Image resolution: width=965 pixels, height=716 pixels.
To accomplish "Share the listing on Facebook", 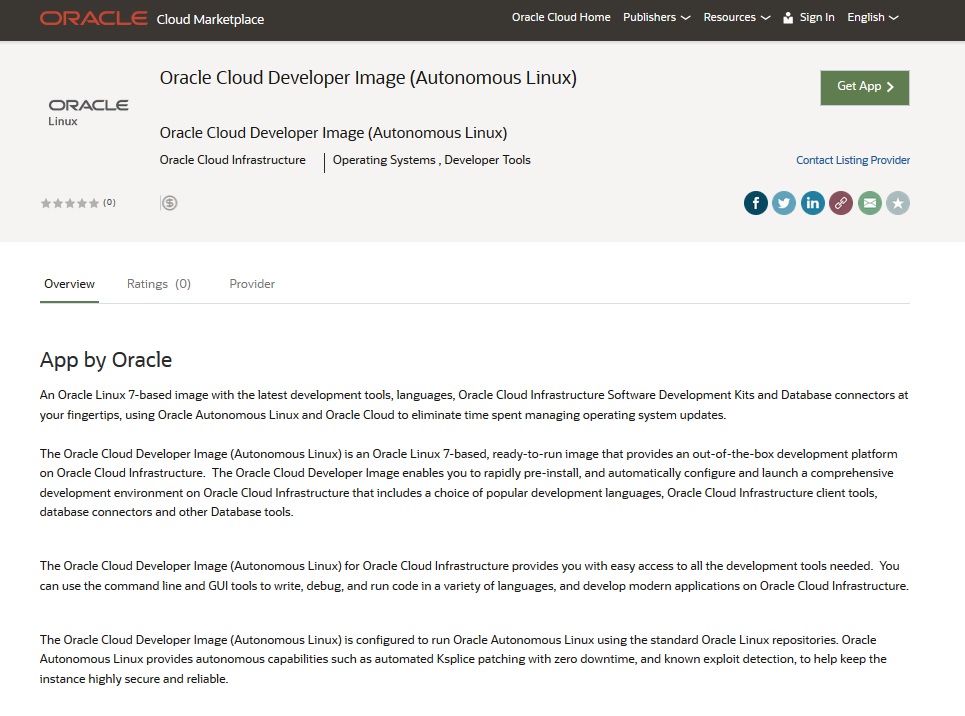I will (755, 202).
